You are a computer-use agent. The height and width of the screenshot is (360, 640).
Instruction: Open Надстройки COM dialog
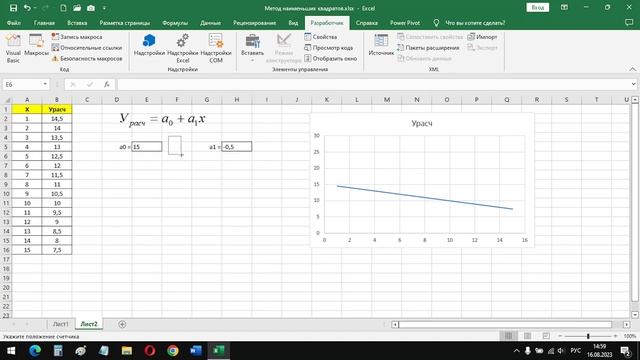point(216,48)
